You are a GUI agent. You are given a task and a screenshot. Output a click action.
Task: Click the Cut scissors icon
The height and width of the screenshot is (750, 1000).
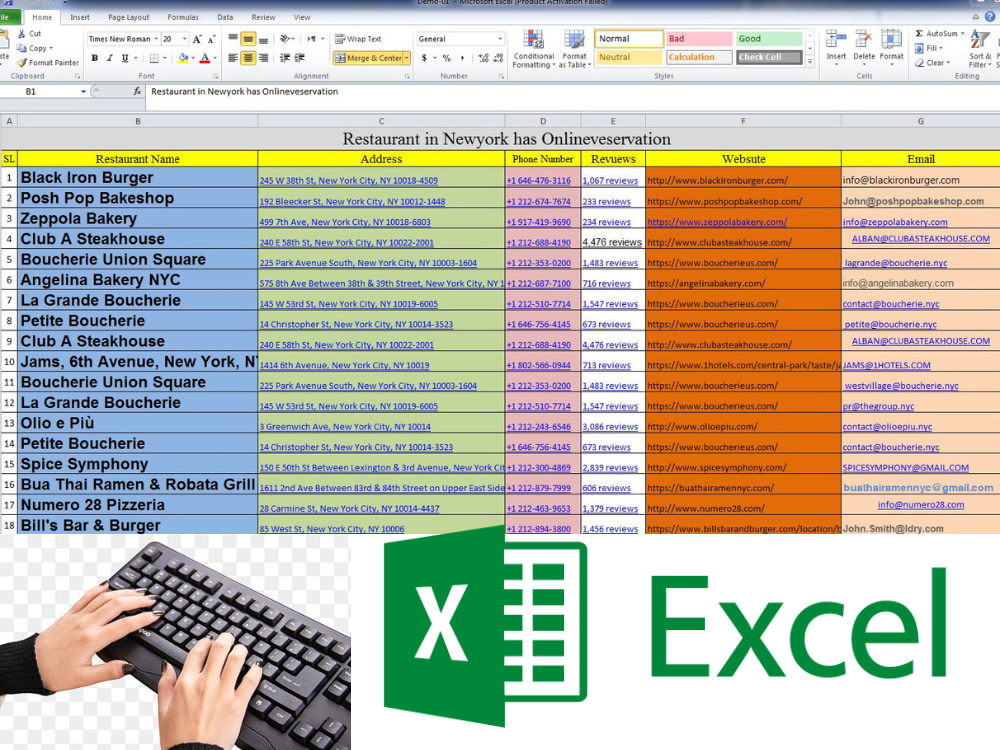point(21,33)
